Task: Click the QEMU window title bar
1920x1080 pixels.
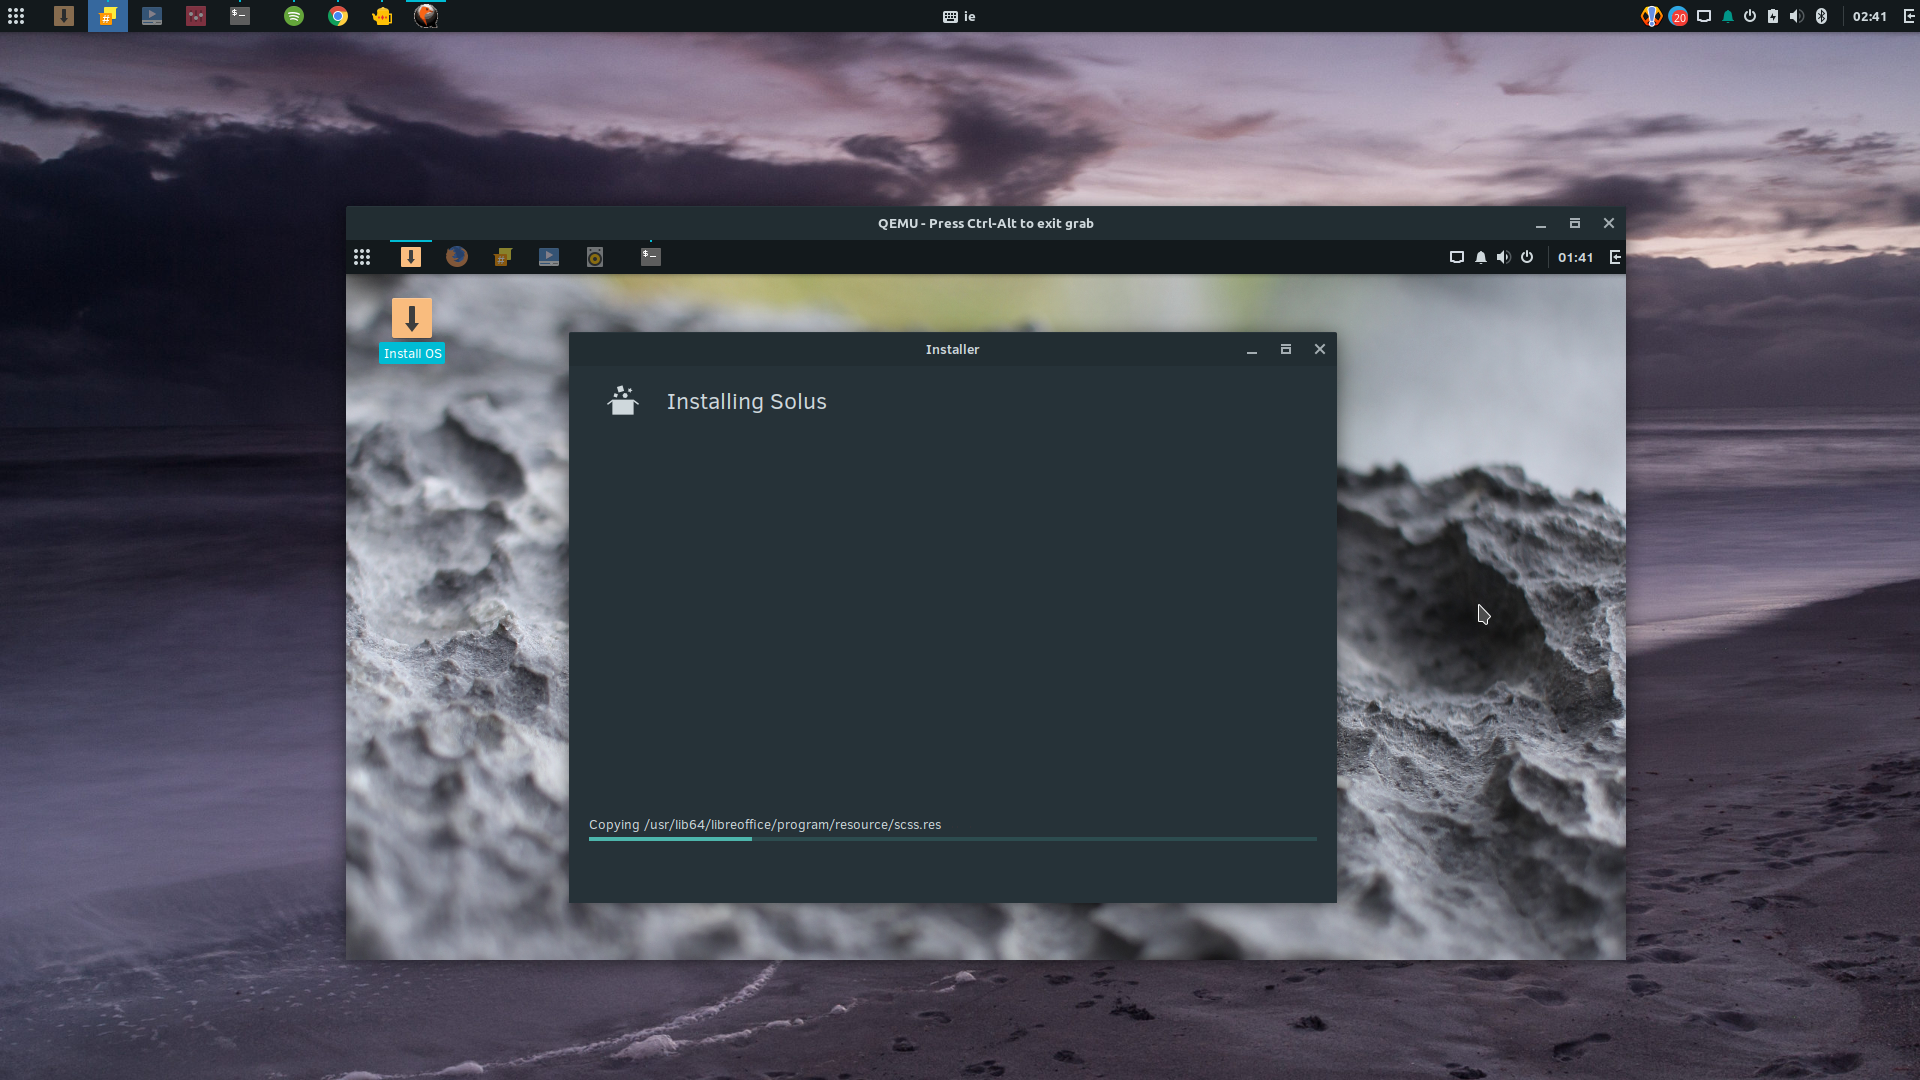Action: [986, 223]
